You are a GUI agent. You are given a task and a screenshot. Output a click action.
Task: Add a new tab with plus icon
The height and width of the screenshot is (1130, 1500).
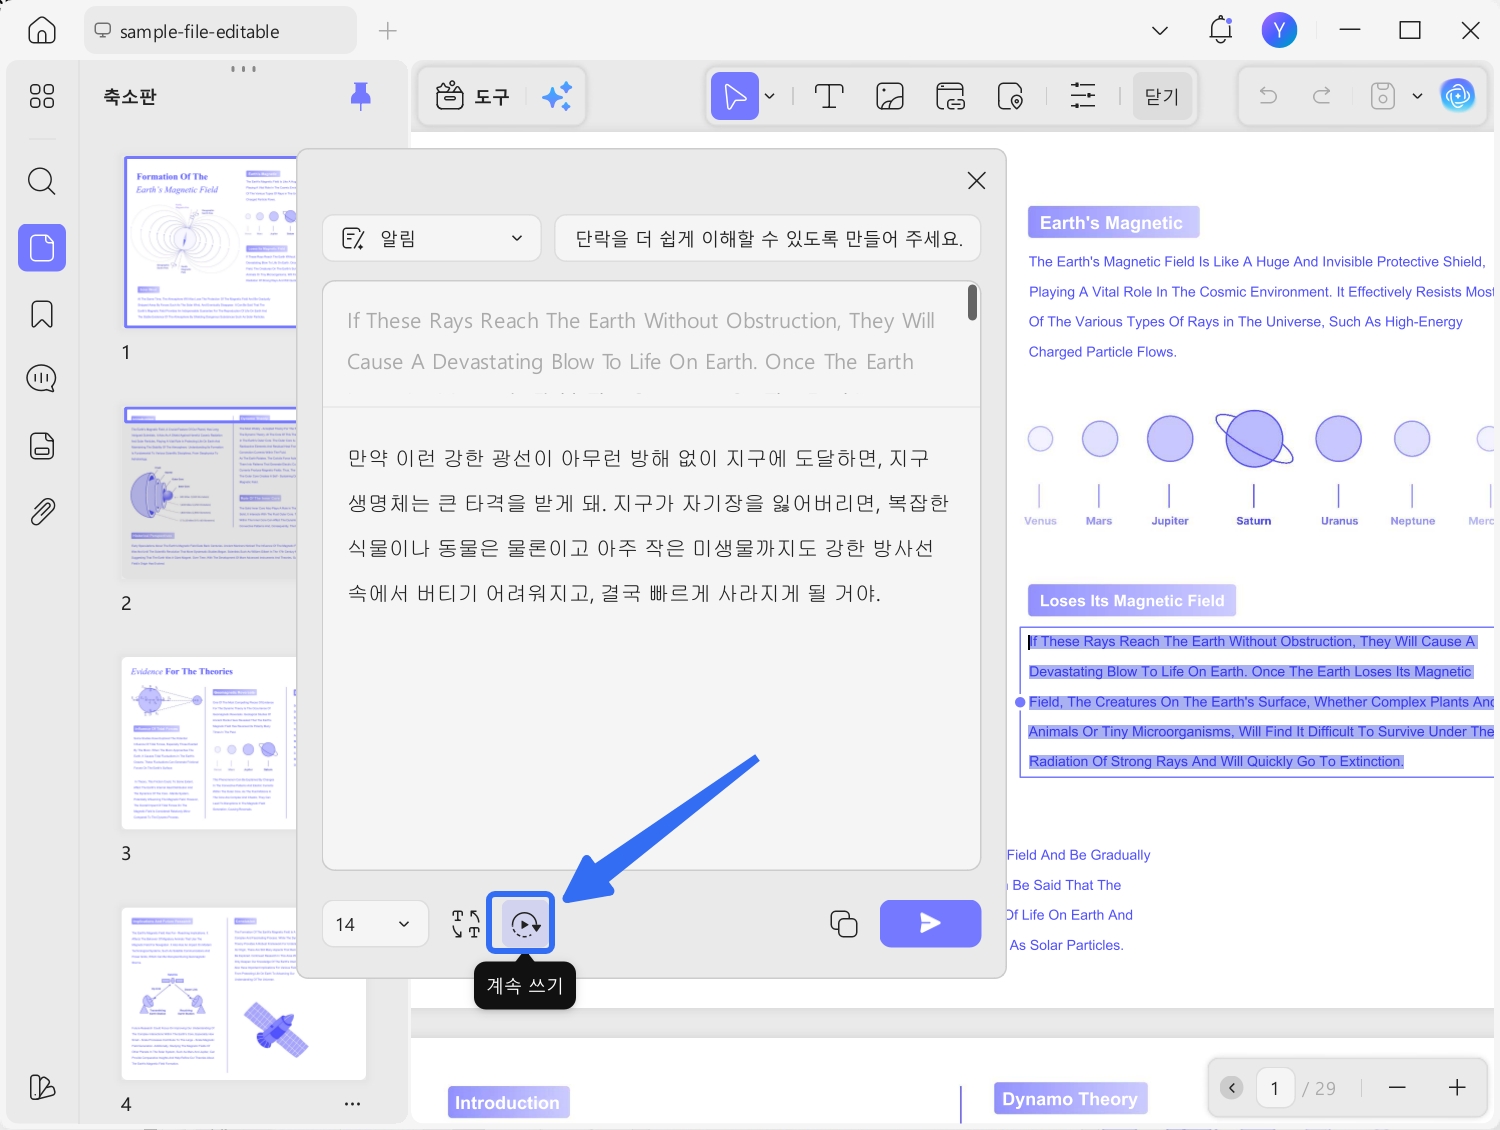[388, 31]
